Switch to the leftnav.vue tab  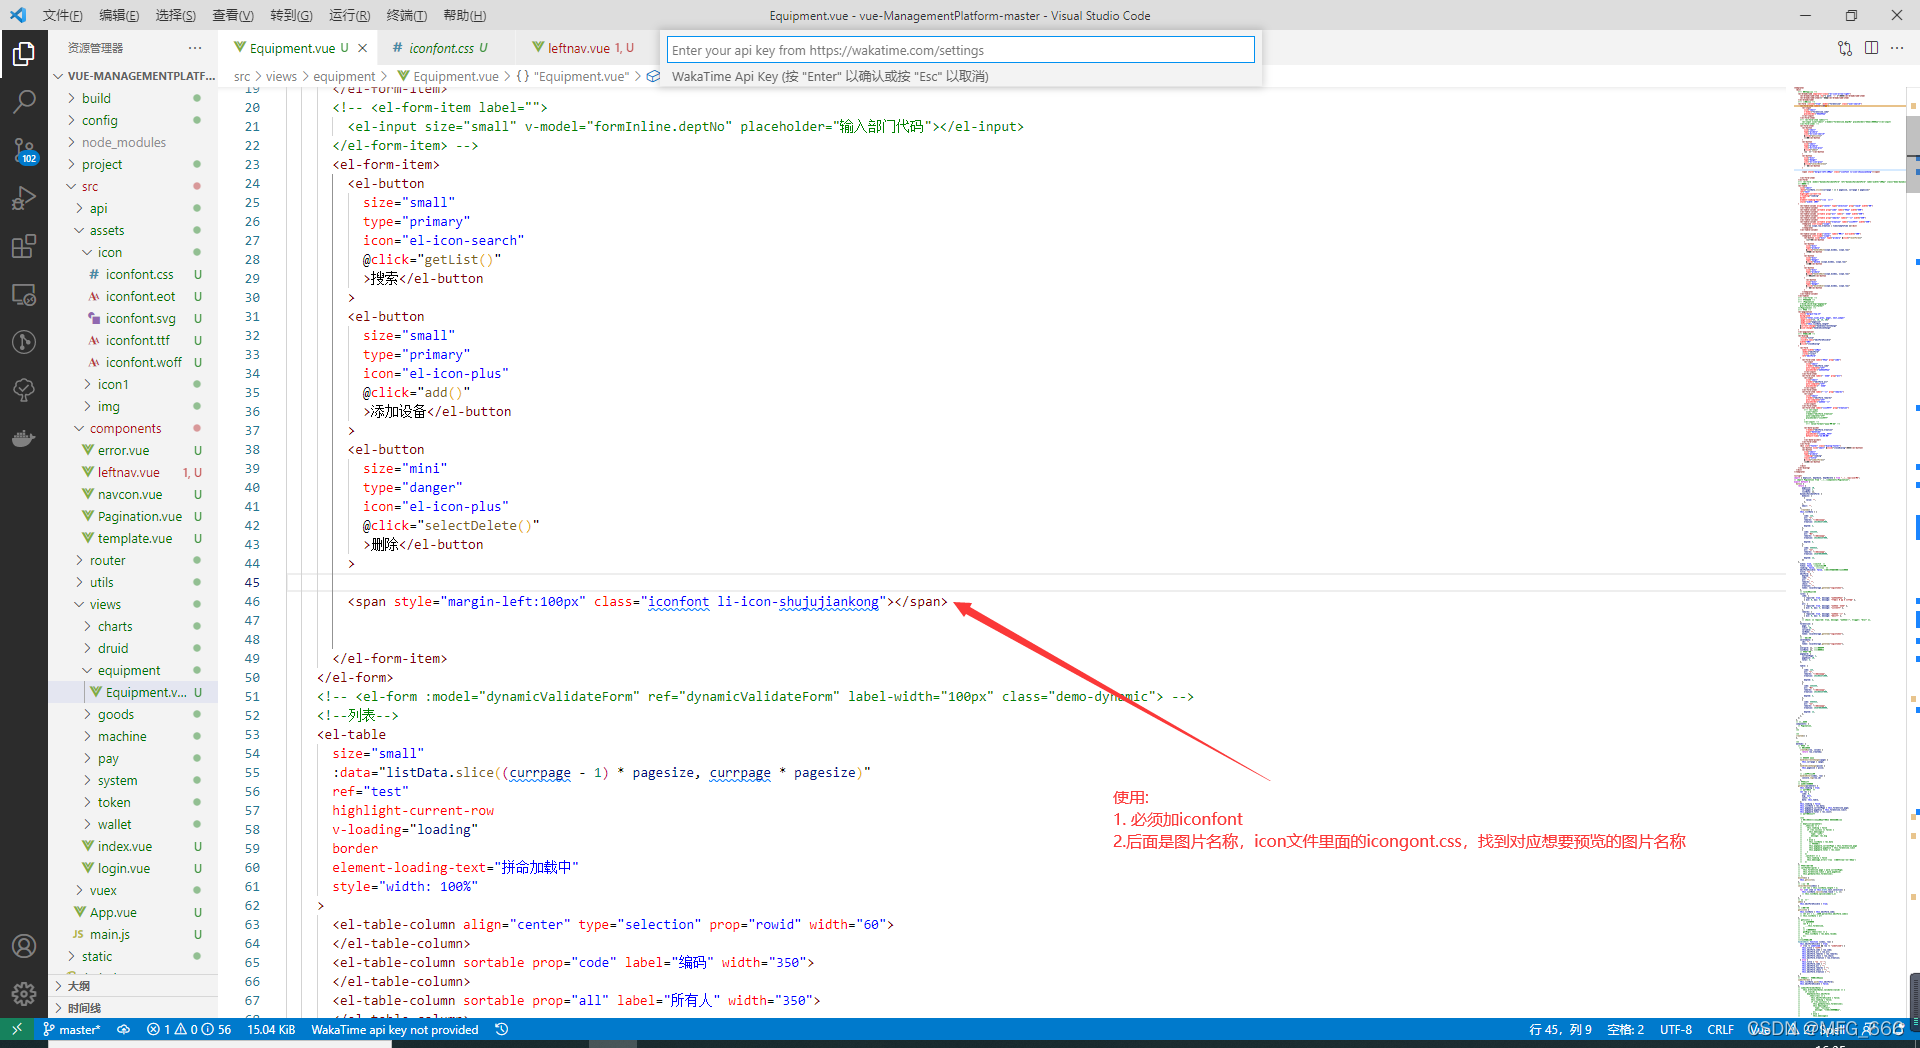[584, 48]
